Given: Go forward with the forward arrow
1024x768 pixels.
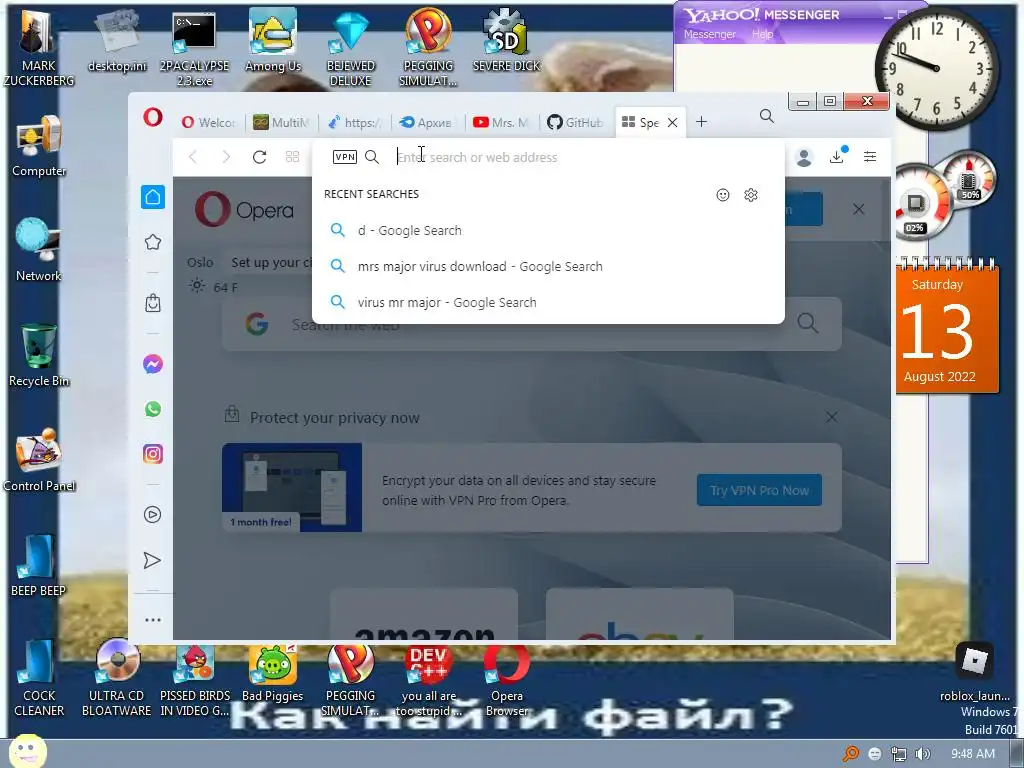Looking at the screenshot, I should 226,157.
